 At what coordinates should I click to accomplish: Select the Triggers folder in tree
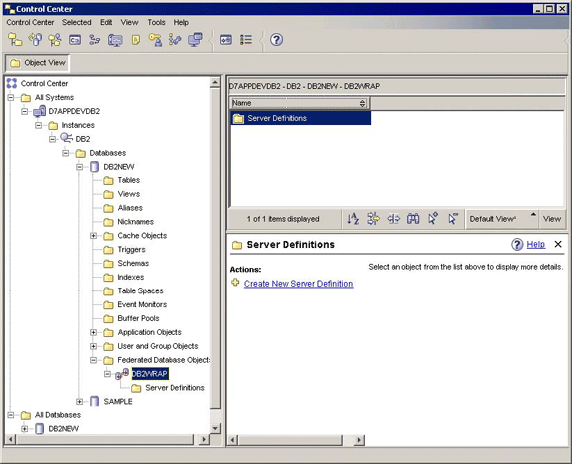131,250
